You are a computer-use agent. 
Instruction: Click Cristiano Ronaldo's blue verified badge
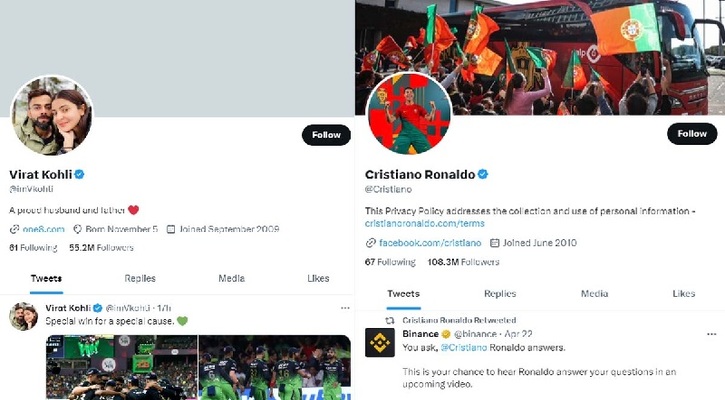483,174
